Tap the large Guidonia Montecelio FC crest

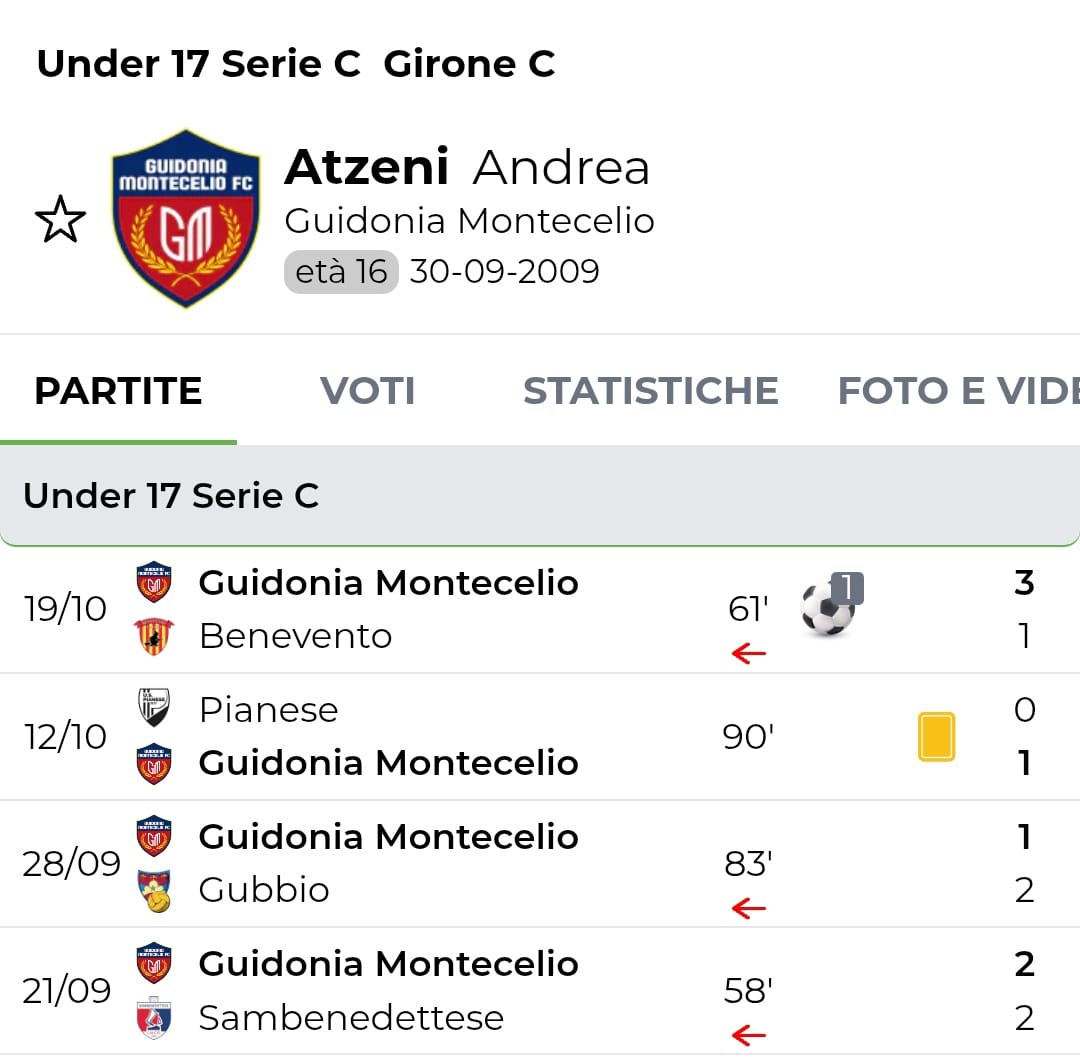pyautogui.click(x=186, y=218)
